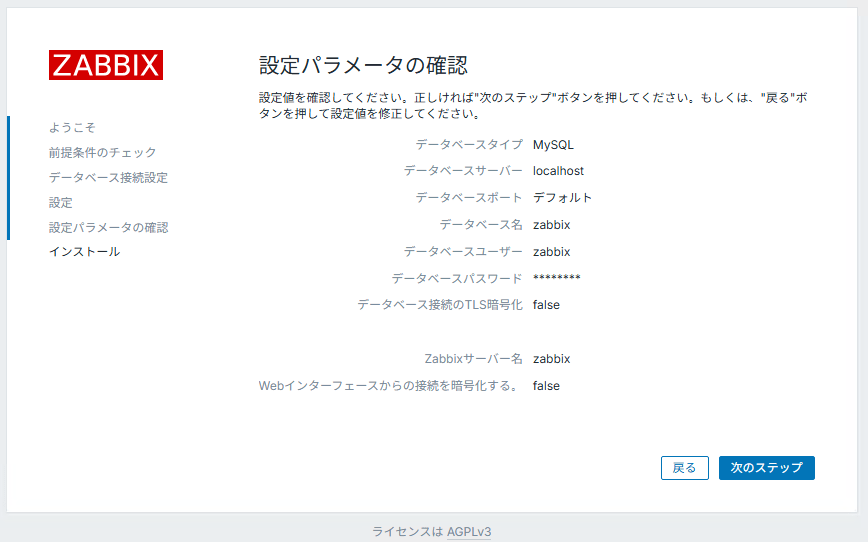The image size is (868, 542).
Task: Choose the 設定 step in sidebar
Action: coord(61,203)
